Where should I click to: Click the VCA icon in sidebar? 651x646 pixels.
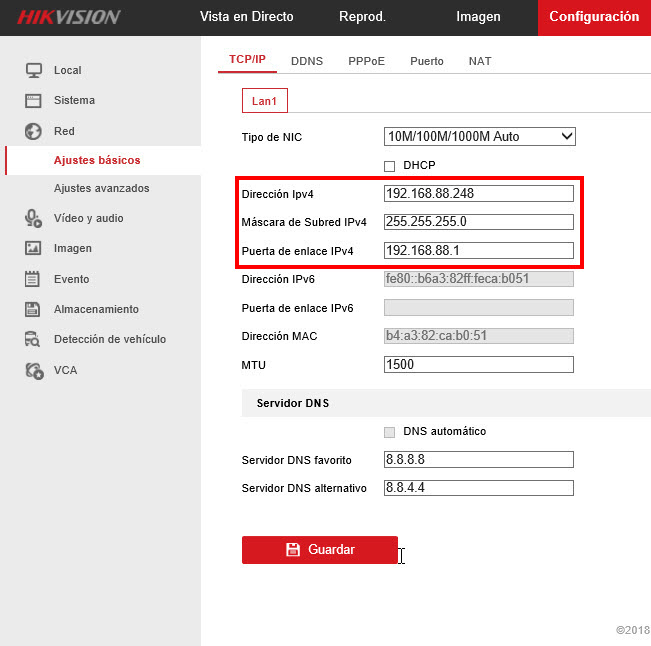[x=34, y=370]
